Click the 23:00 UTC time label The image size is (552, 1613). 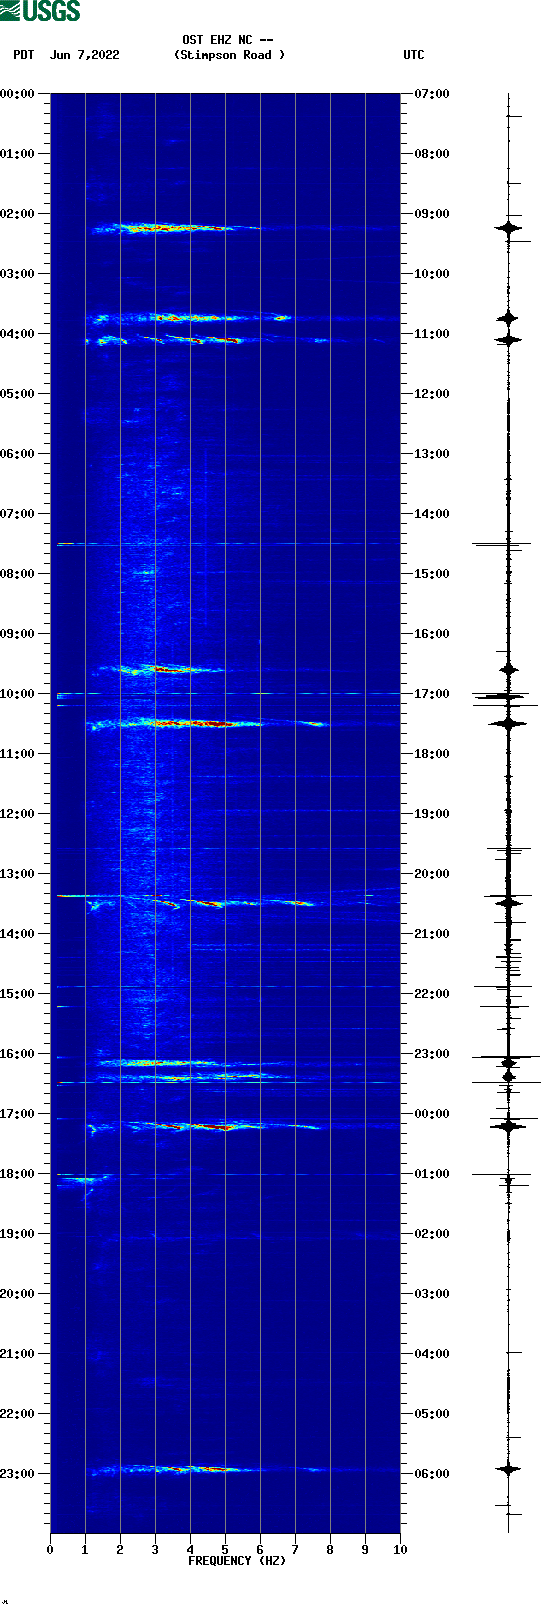point(432,1054)
